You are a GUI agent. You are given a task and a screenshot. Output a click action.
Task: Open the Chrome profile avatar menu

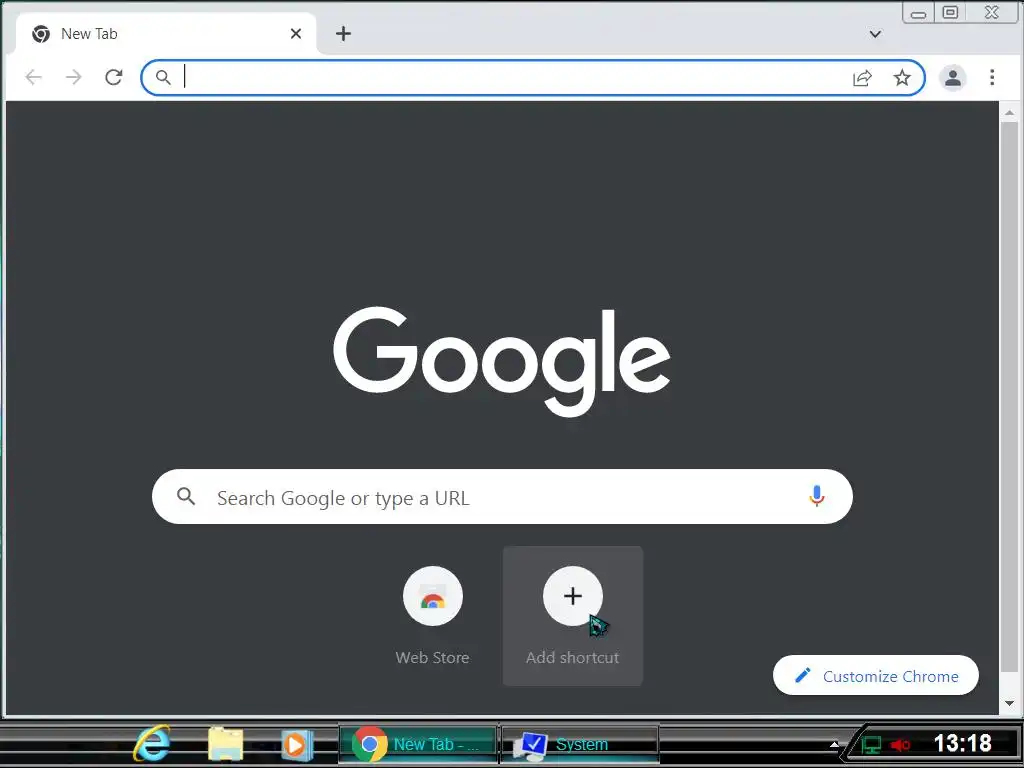tap(953, 78)
